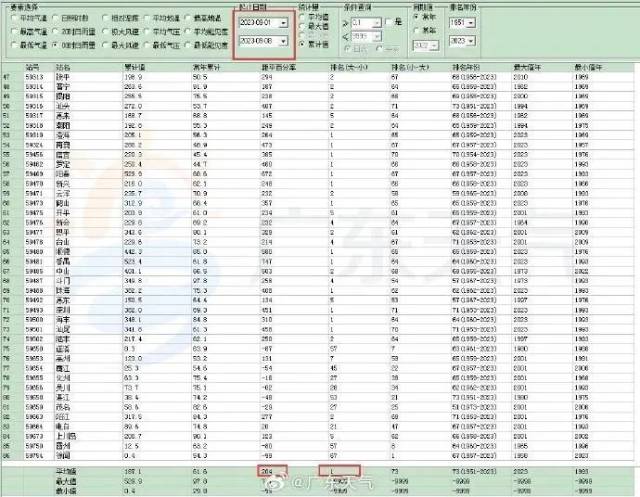Select station 深圳 in the table
Image resolution: width=640 pixels, height=497 pixels.
click(63, 310)
